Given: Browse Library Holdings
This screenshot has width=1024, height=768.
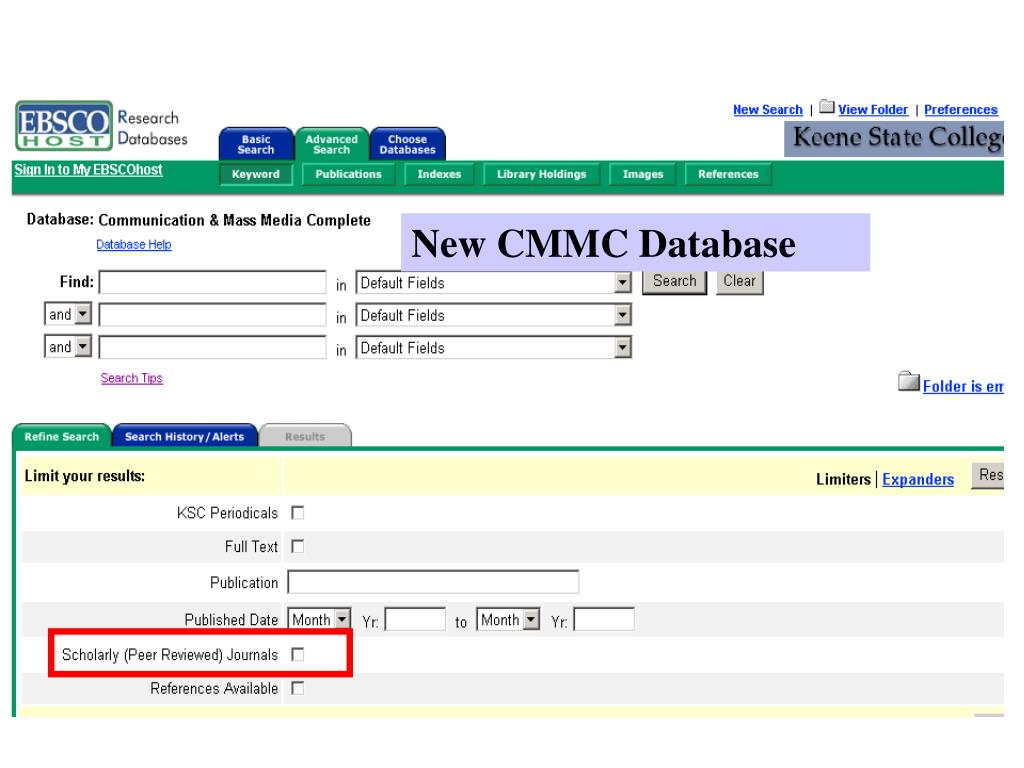Looking at the screenshot, I should [541, 174].
